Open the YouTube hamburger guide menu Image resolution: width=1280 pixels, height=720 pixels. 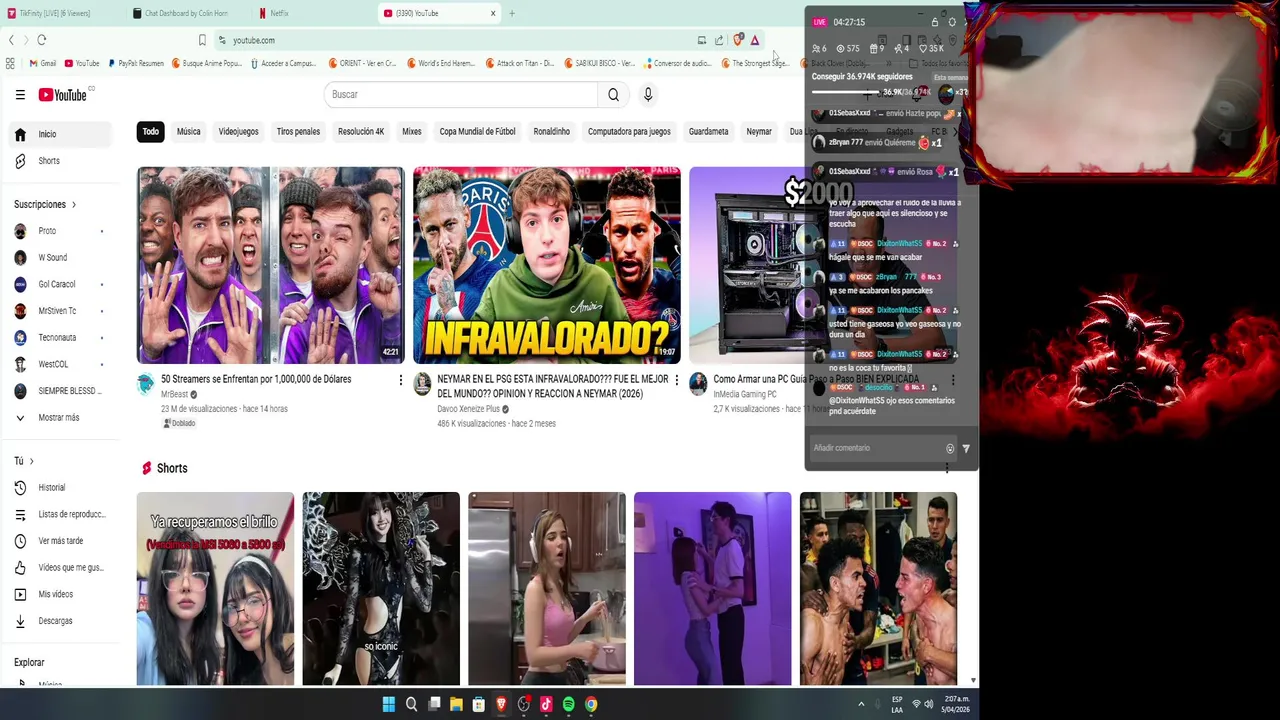20,95
